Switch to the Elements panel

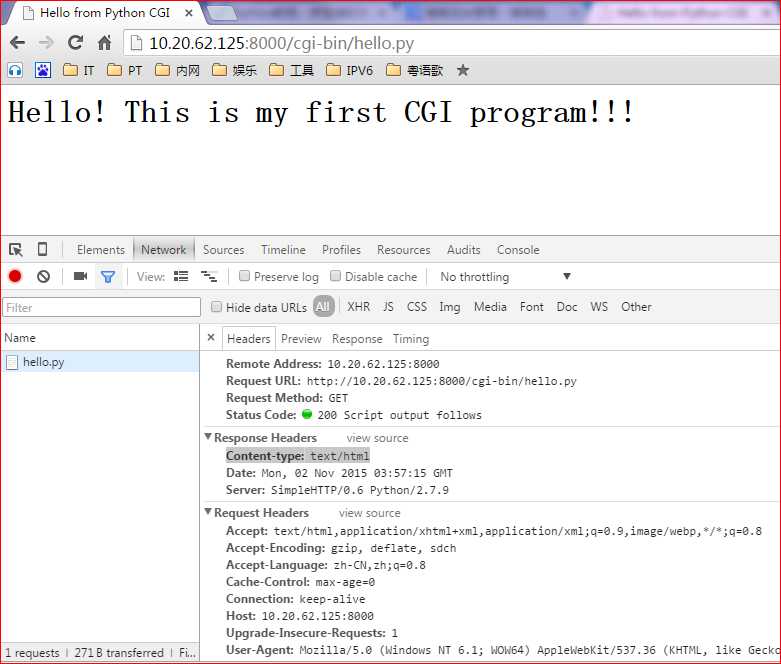coord(101,250)
